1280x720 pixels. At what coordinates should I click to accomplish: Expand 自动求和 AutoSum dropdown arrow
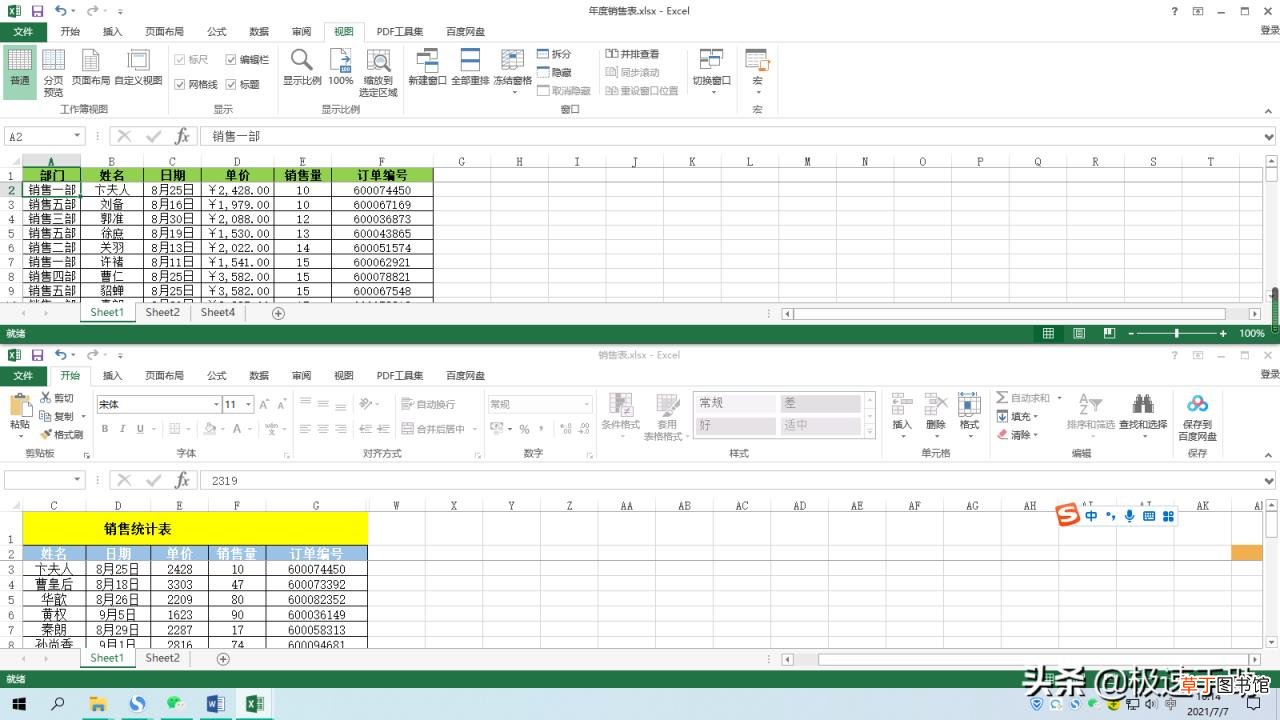[x=1059, y=398]
